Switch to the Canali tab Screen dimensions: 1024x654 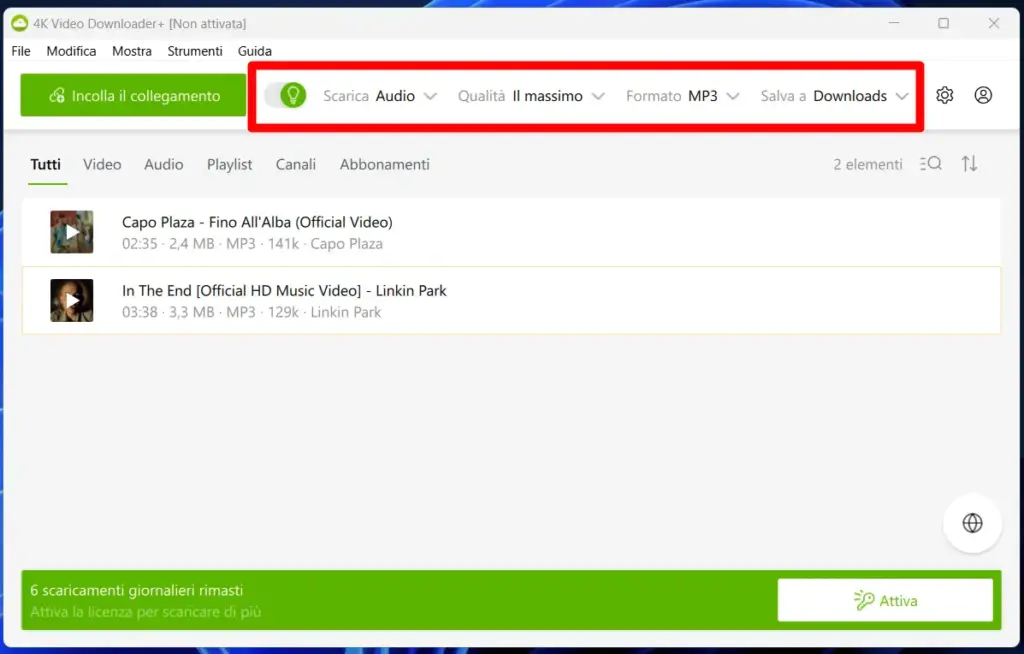[x=296, y=165]
